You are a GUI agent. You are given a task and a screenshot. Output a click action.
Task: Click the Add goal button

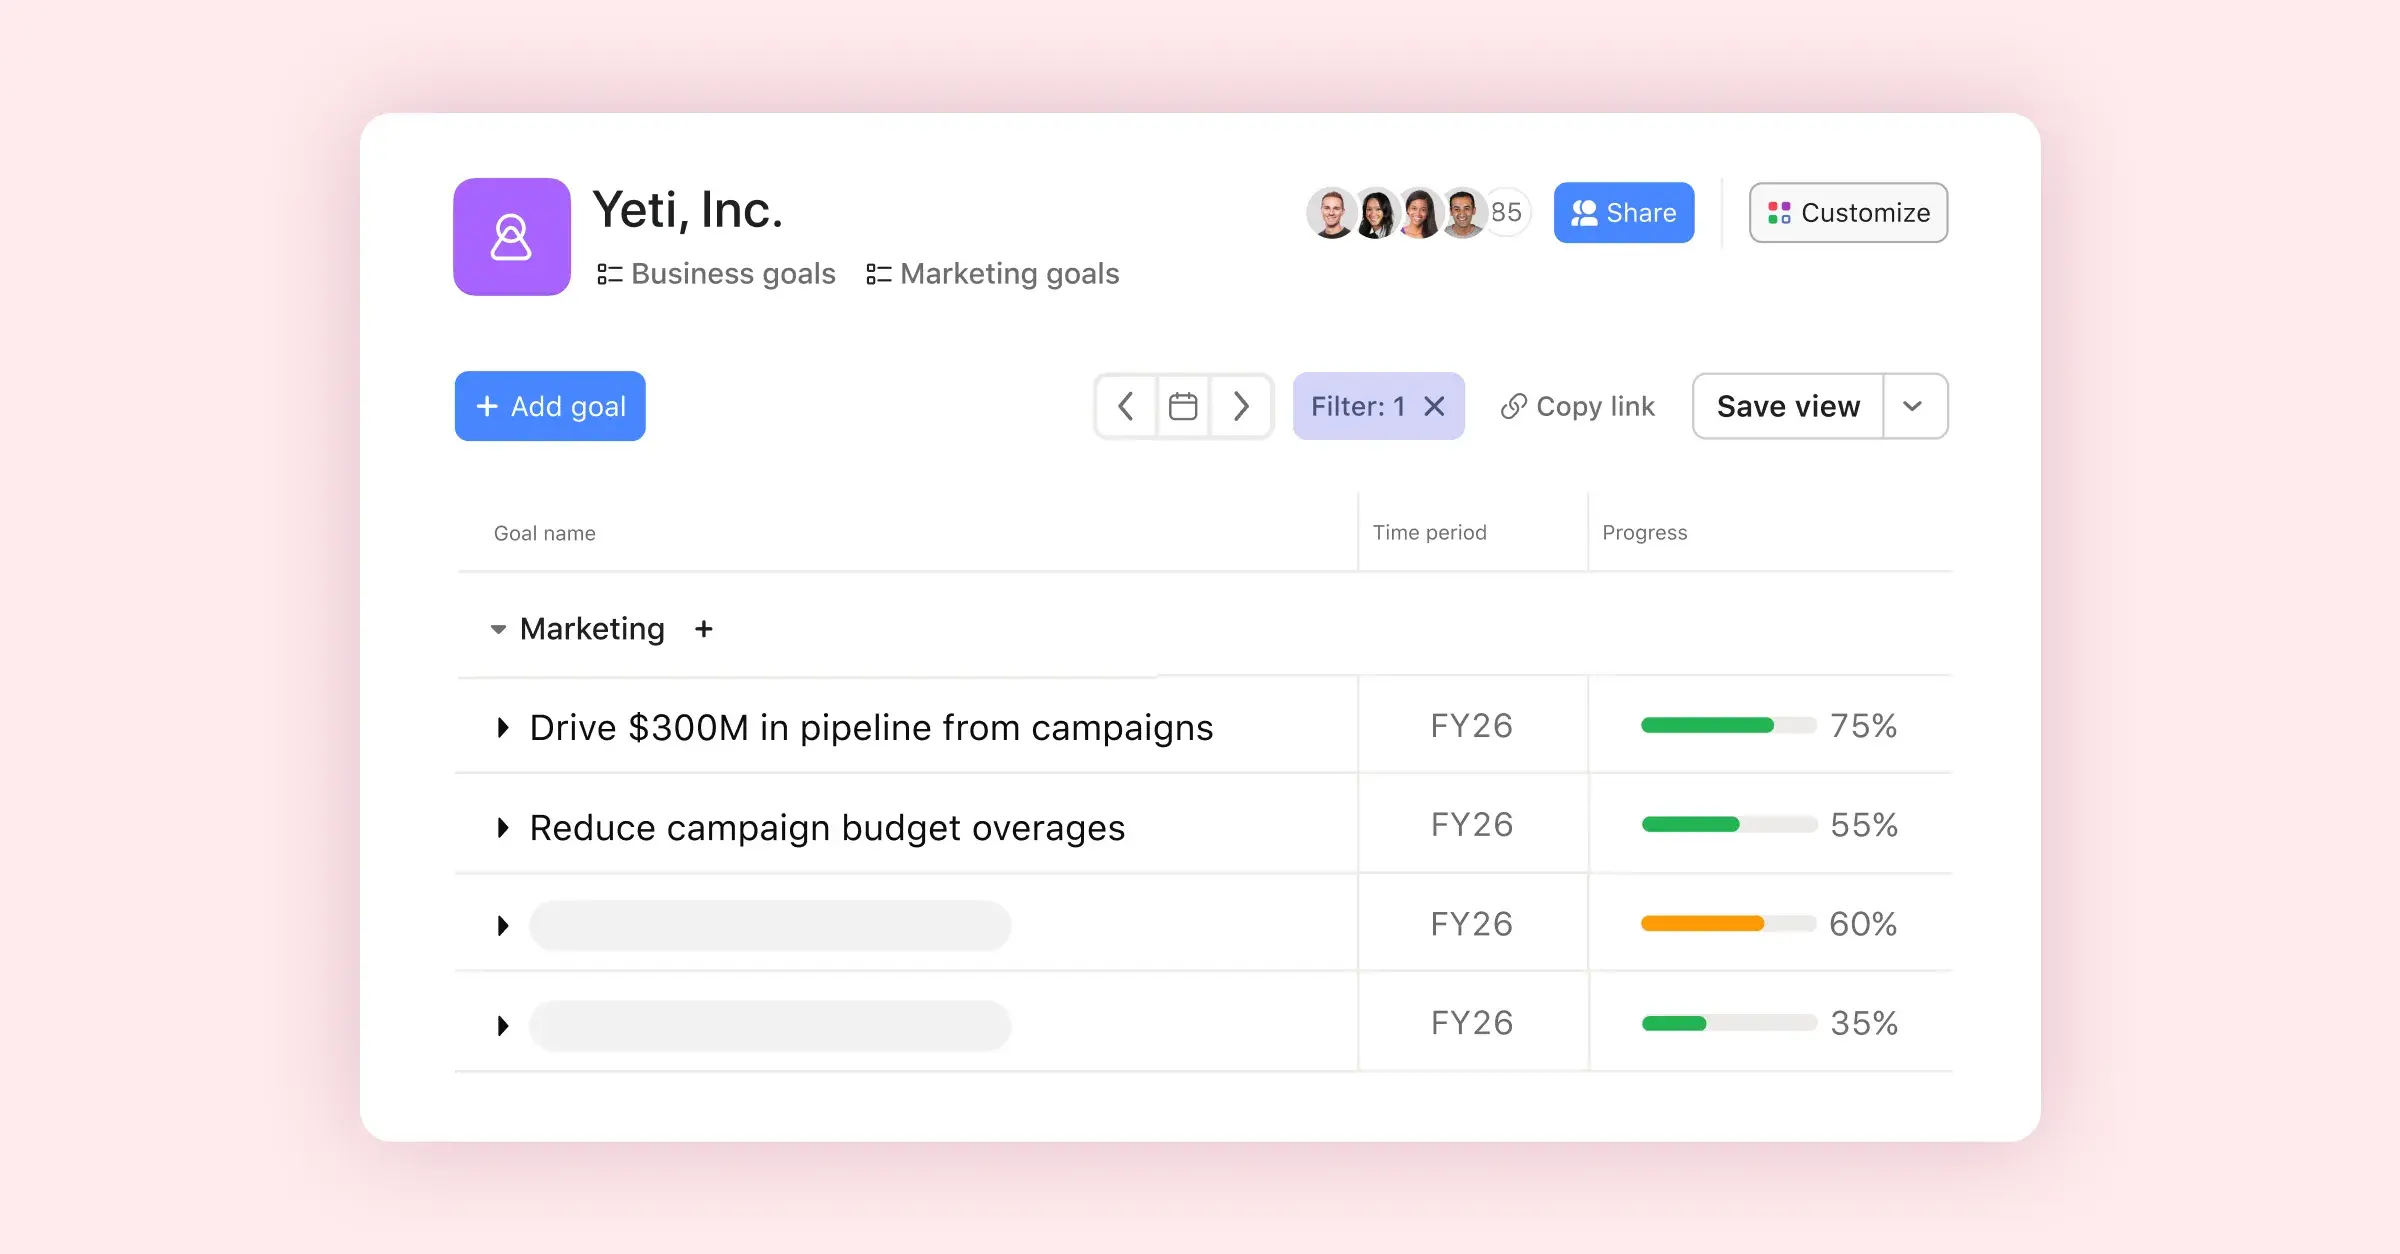coord(549,406)
